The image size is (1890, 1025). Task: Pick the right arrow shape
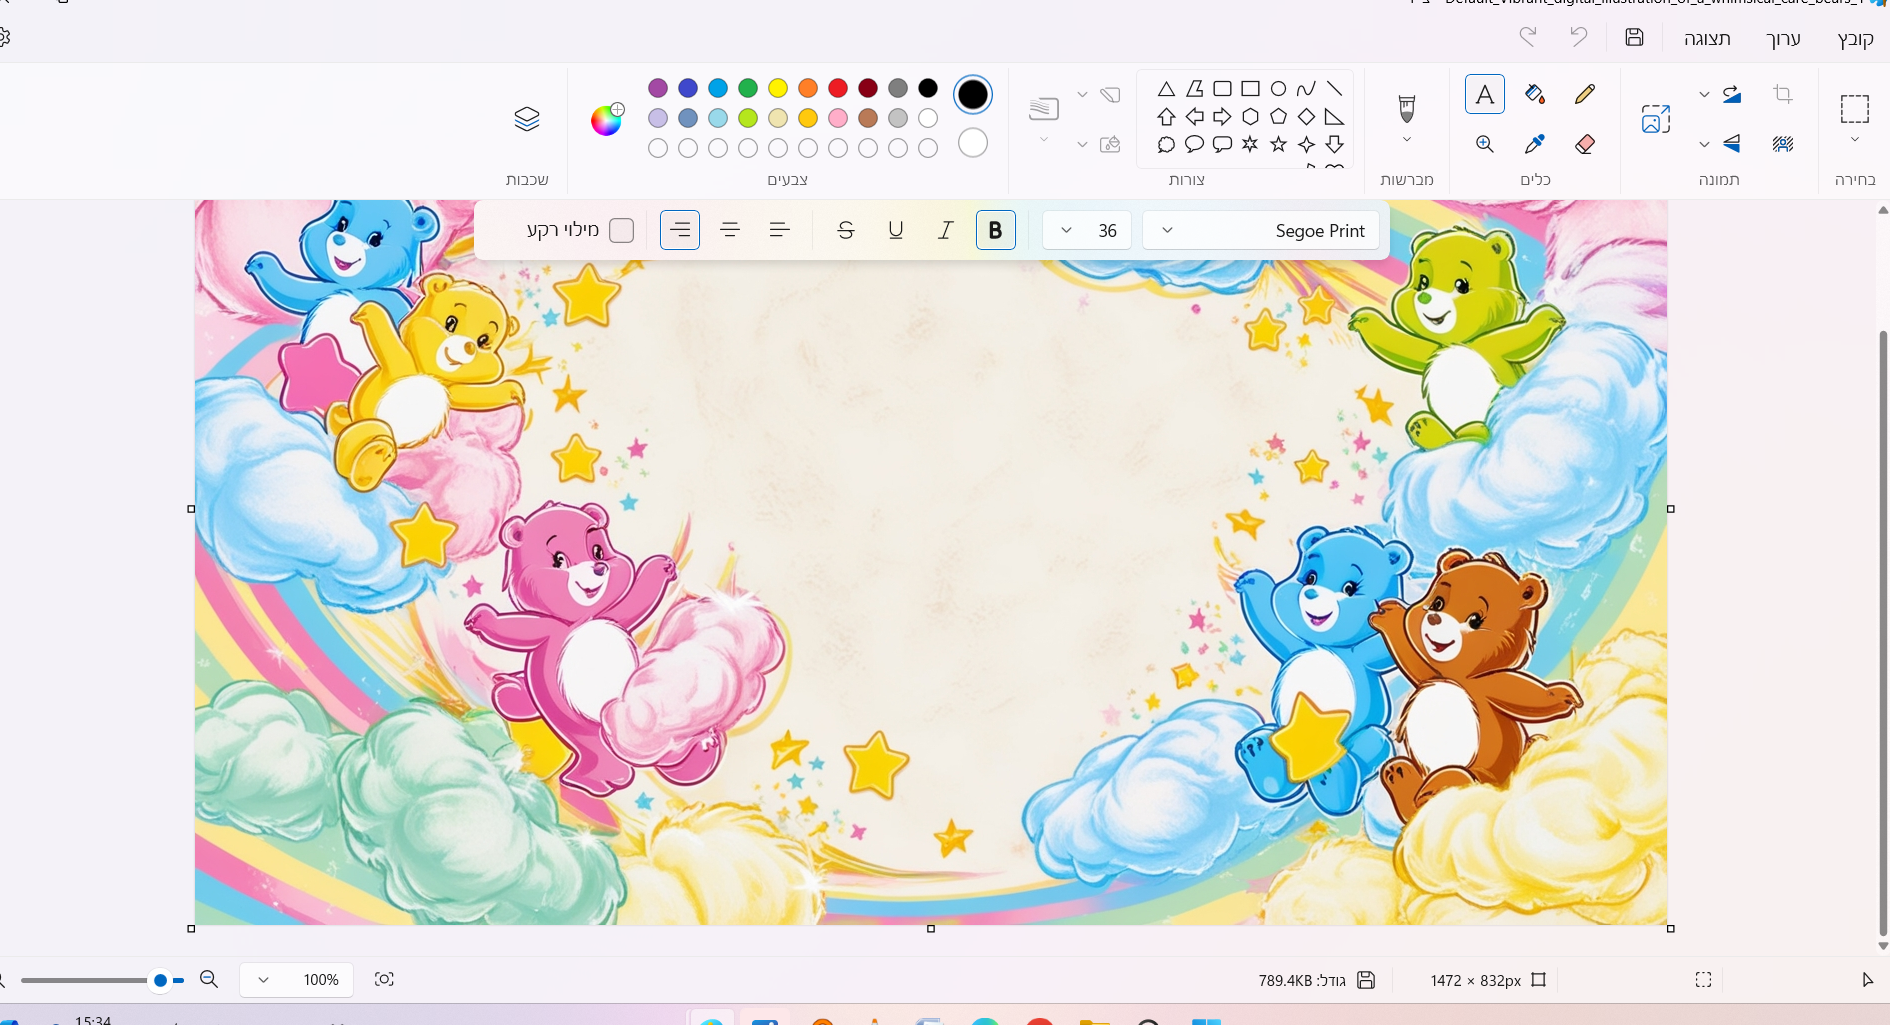pyautogui.click(x=1222, y=117)
